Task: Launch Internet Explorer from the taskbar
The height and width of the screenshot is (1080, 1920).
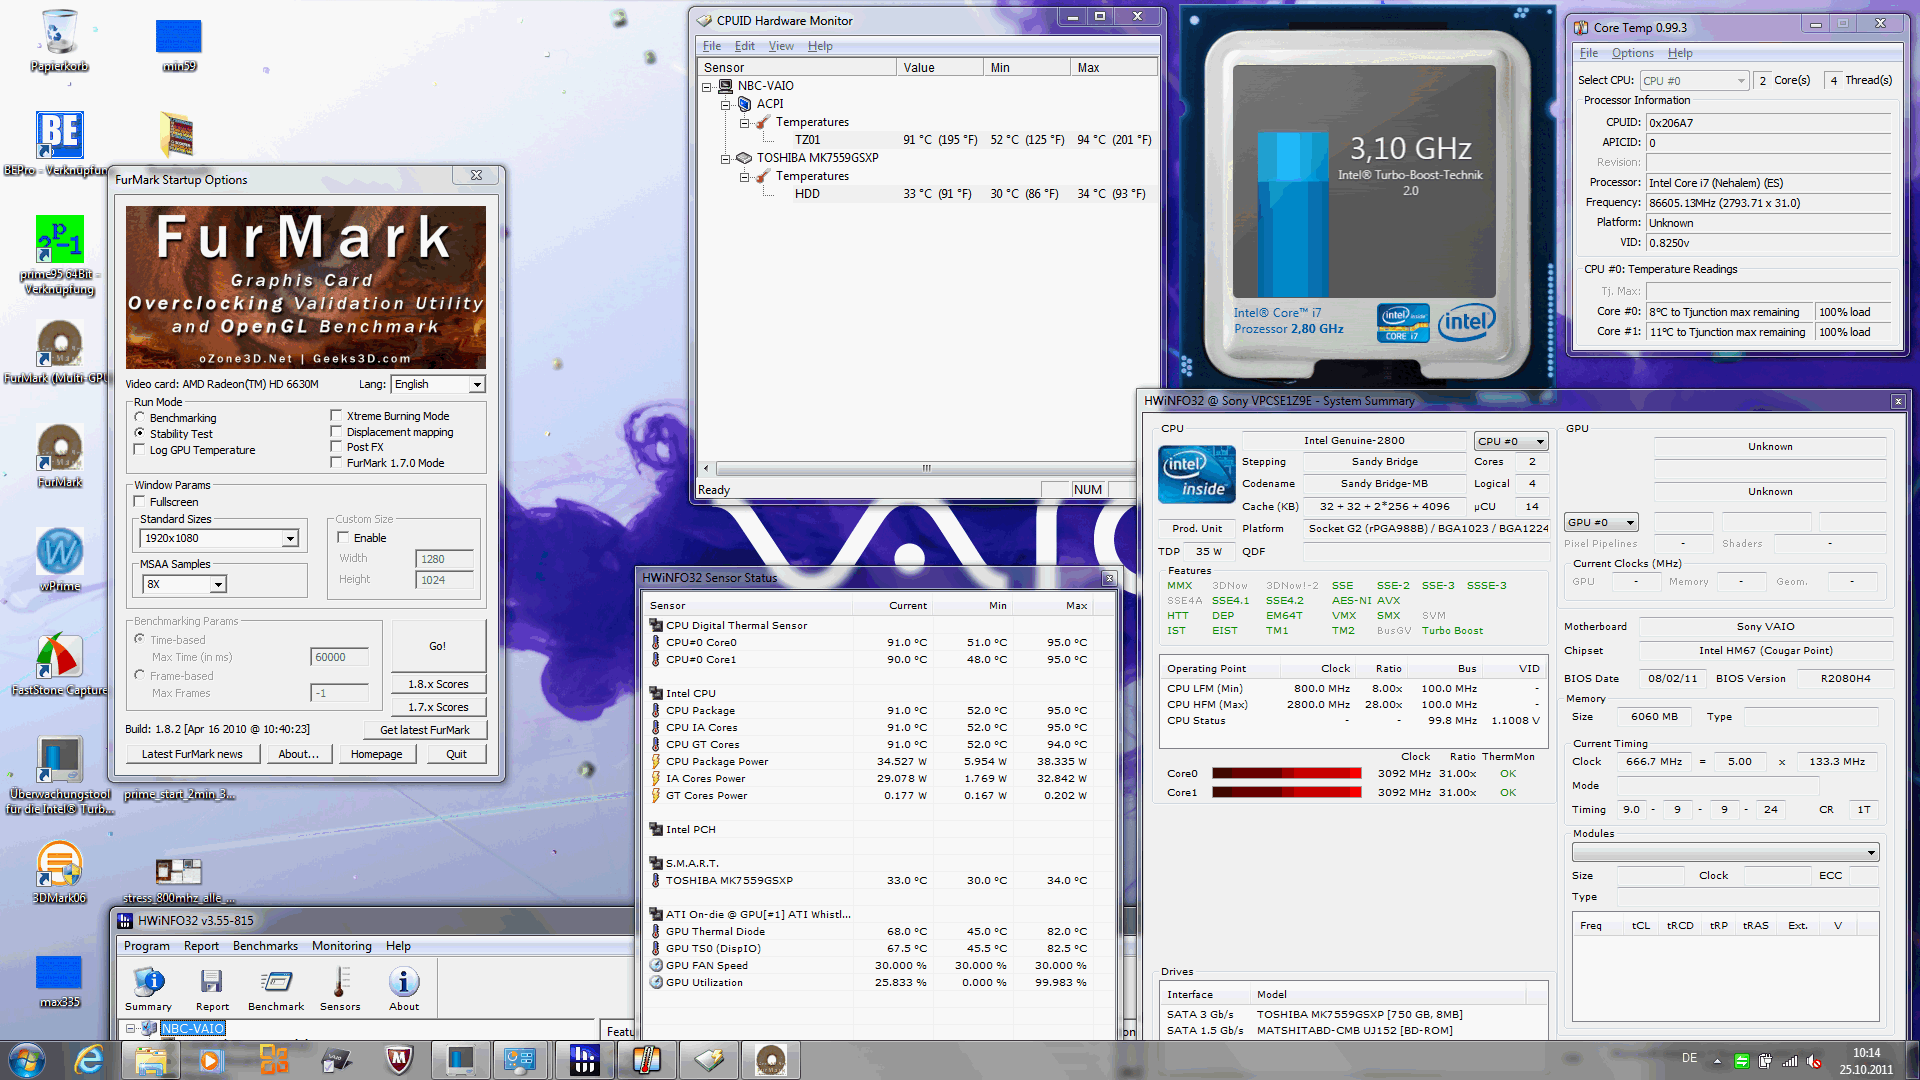Action: click(x=89, y=1060)
